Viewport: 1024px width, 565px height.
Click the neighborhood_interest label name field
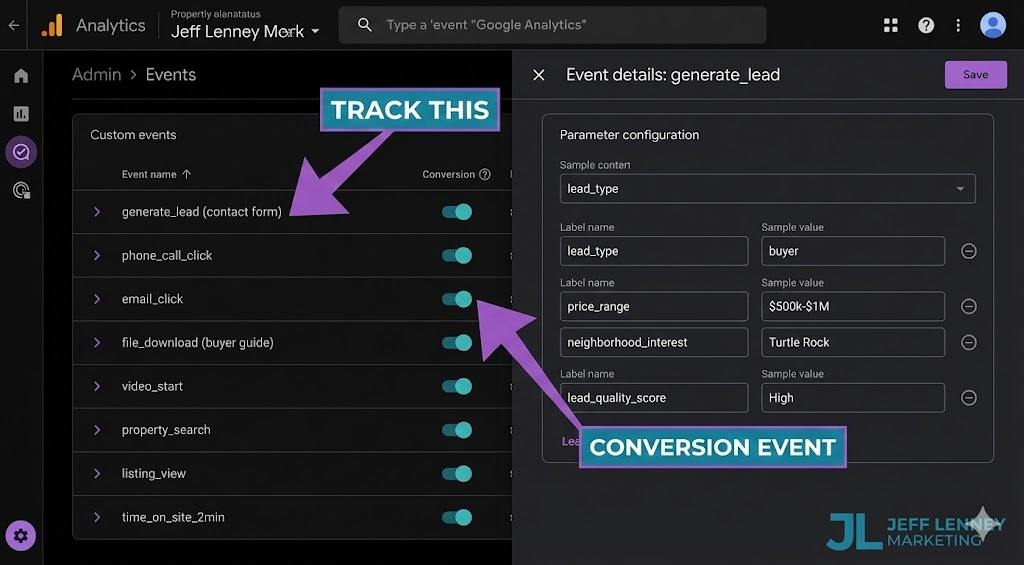654,342
